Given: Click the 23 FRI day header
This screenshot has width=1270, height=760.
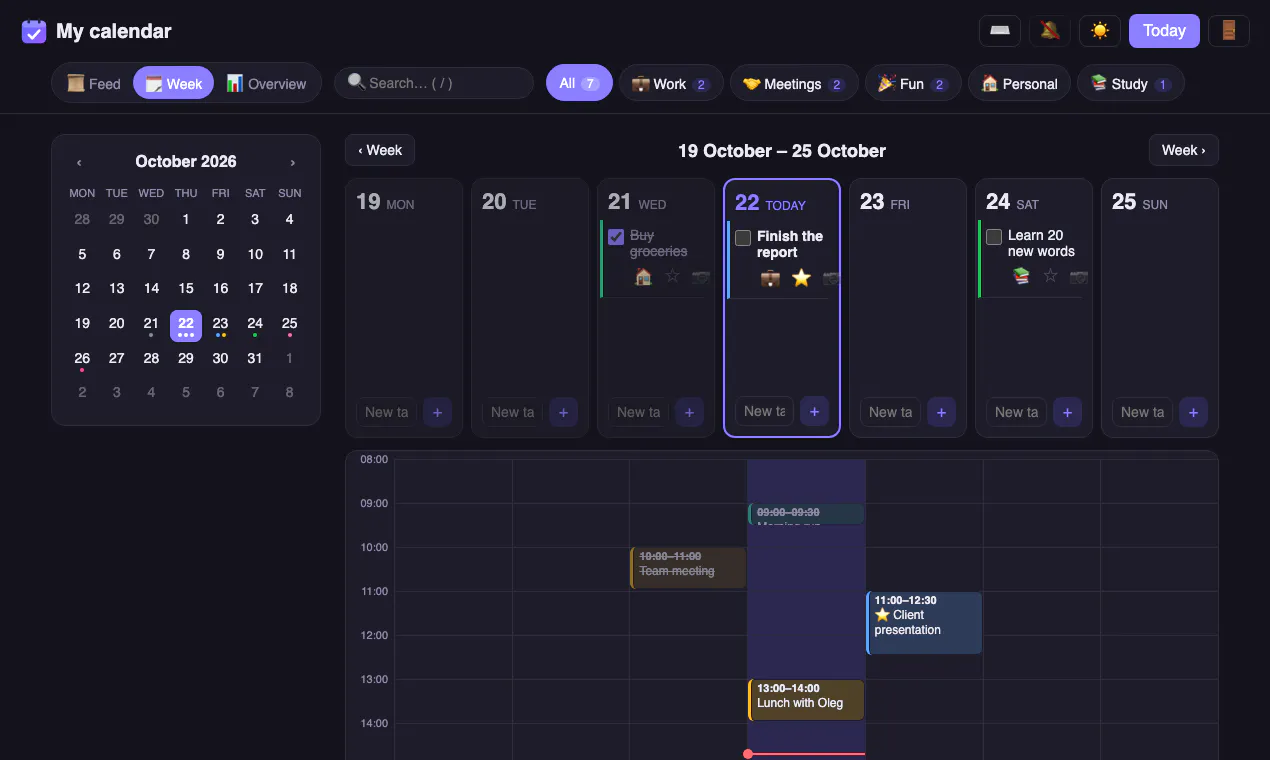Looking at the screenshot, I should [x=885, y=202].
